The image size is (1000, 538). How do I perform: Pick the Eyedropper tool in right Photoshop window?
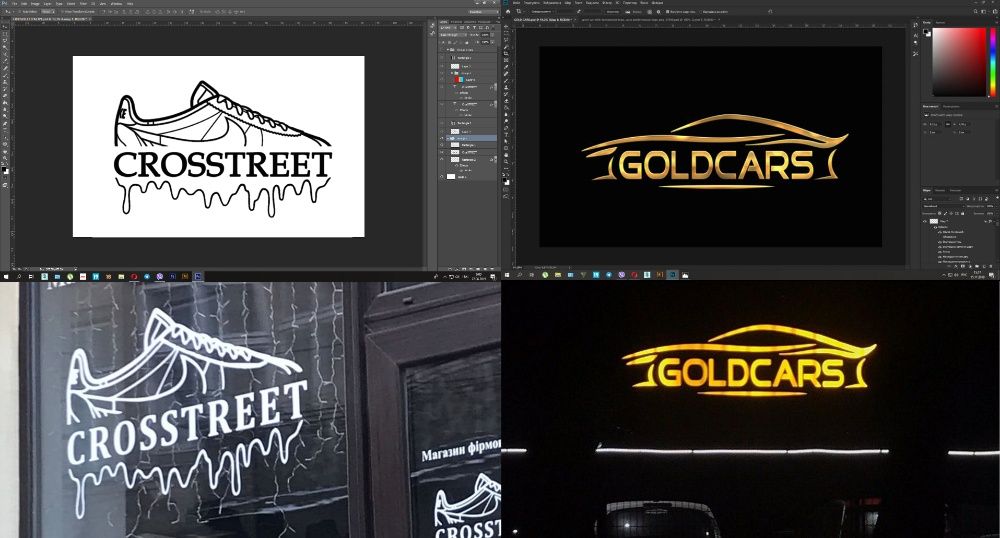click(506, 67)
